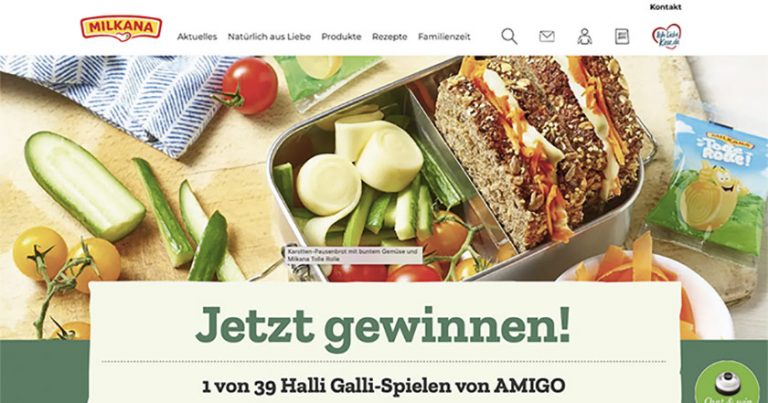The height and width of the screenshot is (403, 768).
Task: Go to the Rezepte navigation item
Action: (x=389, y=37)
